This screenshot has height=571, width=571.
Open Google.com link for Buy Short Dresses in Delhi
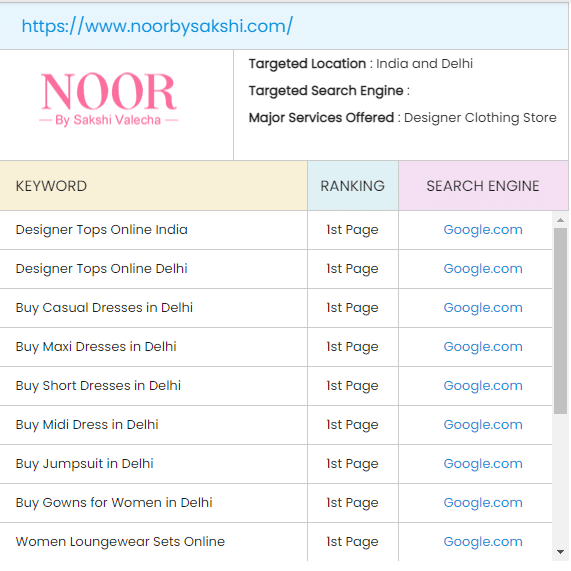pyautogui.click(x=483, y=385)
